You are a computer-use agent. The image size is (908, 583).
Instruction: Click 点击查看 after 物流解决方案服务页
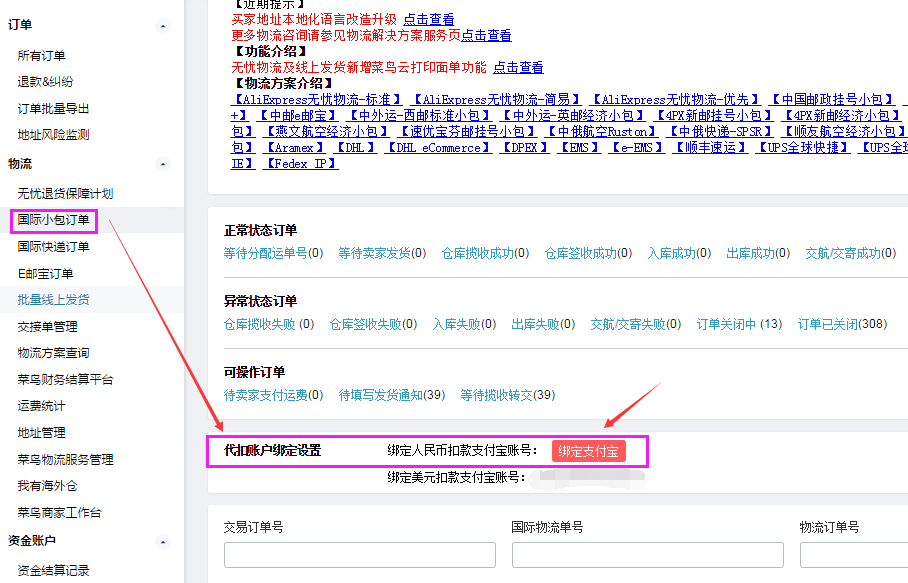[x=486, y=35]
